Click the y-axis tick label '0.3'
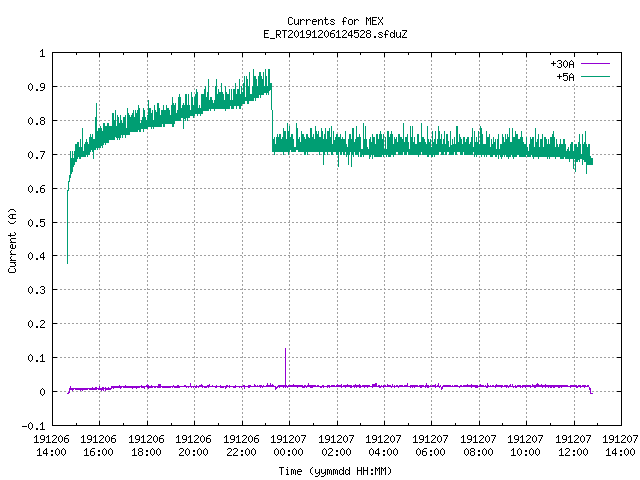640x480 pixels. pyautogui.click(x=36, y=290)
